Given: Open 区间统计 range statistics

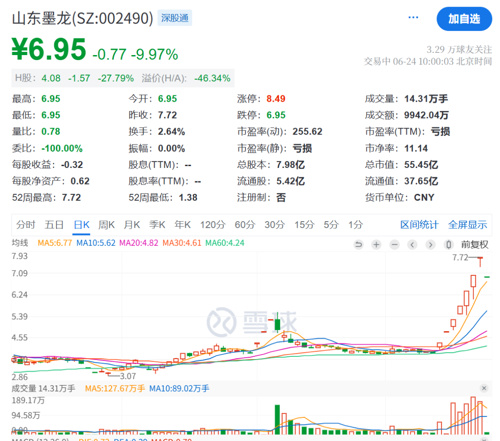Looking at the screenshot, I should 419,225.
